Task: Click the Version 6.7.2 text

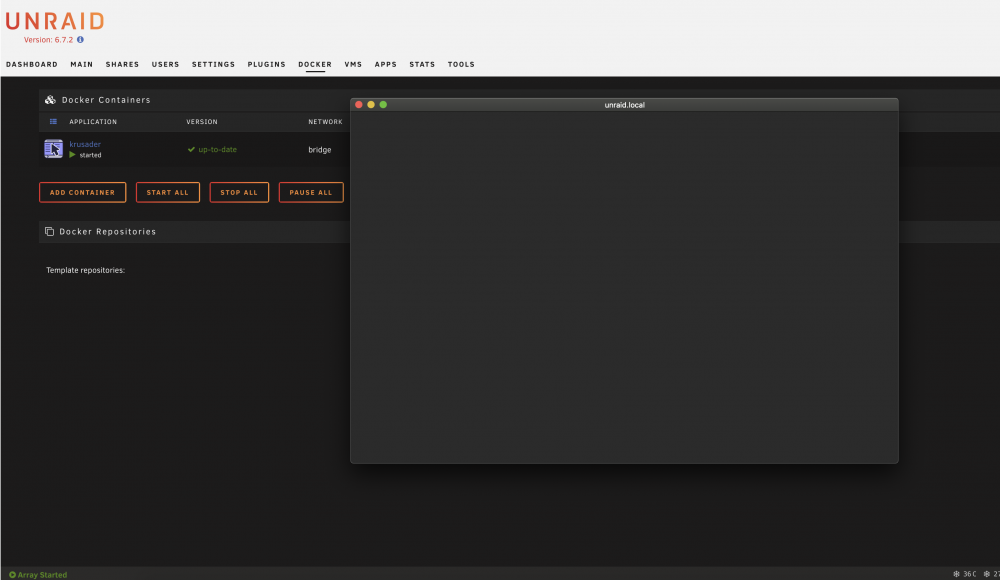Action: 48,40
